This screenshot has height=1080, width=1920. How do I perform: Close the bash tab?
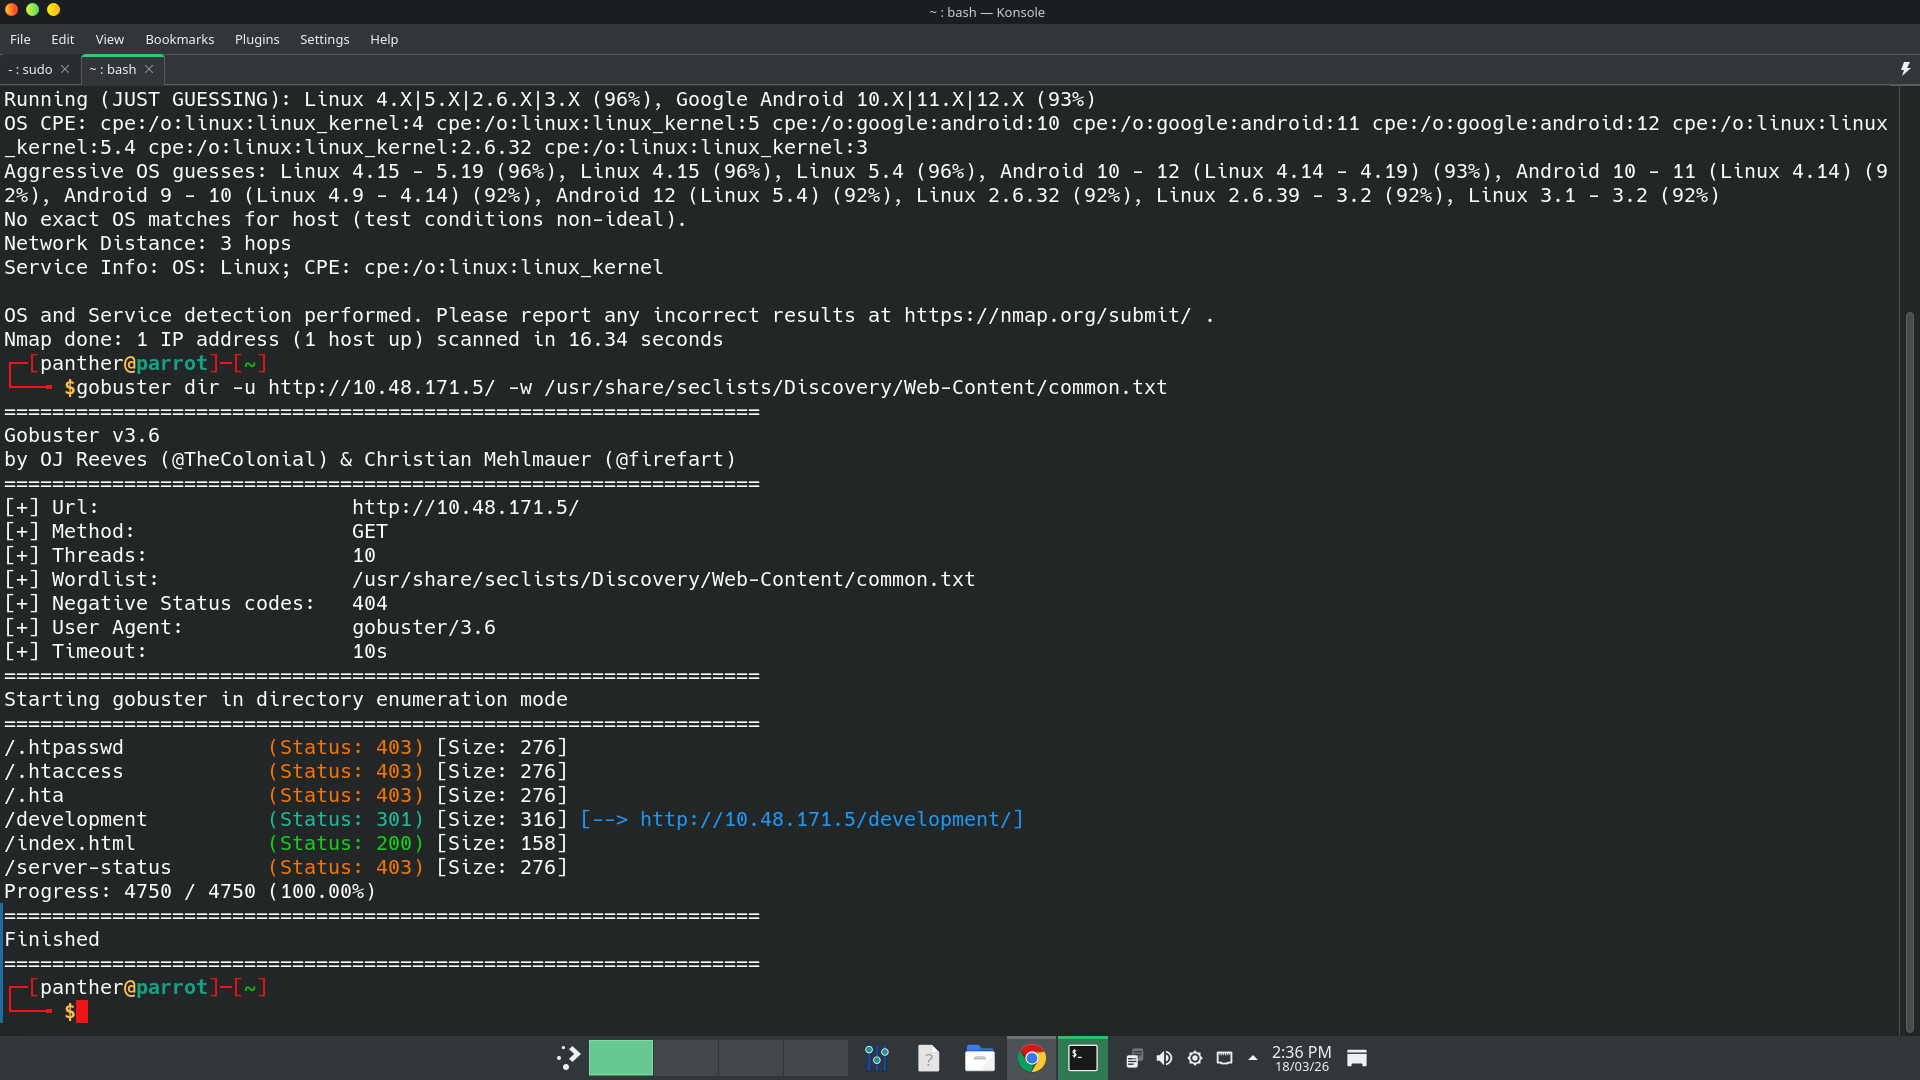pyautogui.click(x=149, y=70)
